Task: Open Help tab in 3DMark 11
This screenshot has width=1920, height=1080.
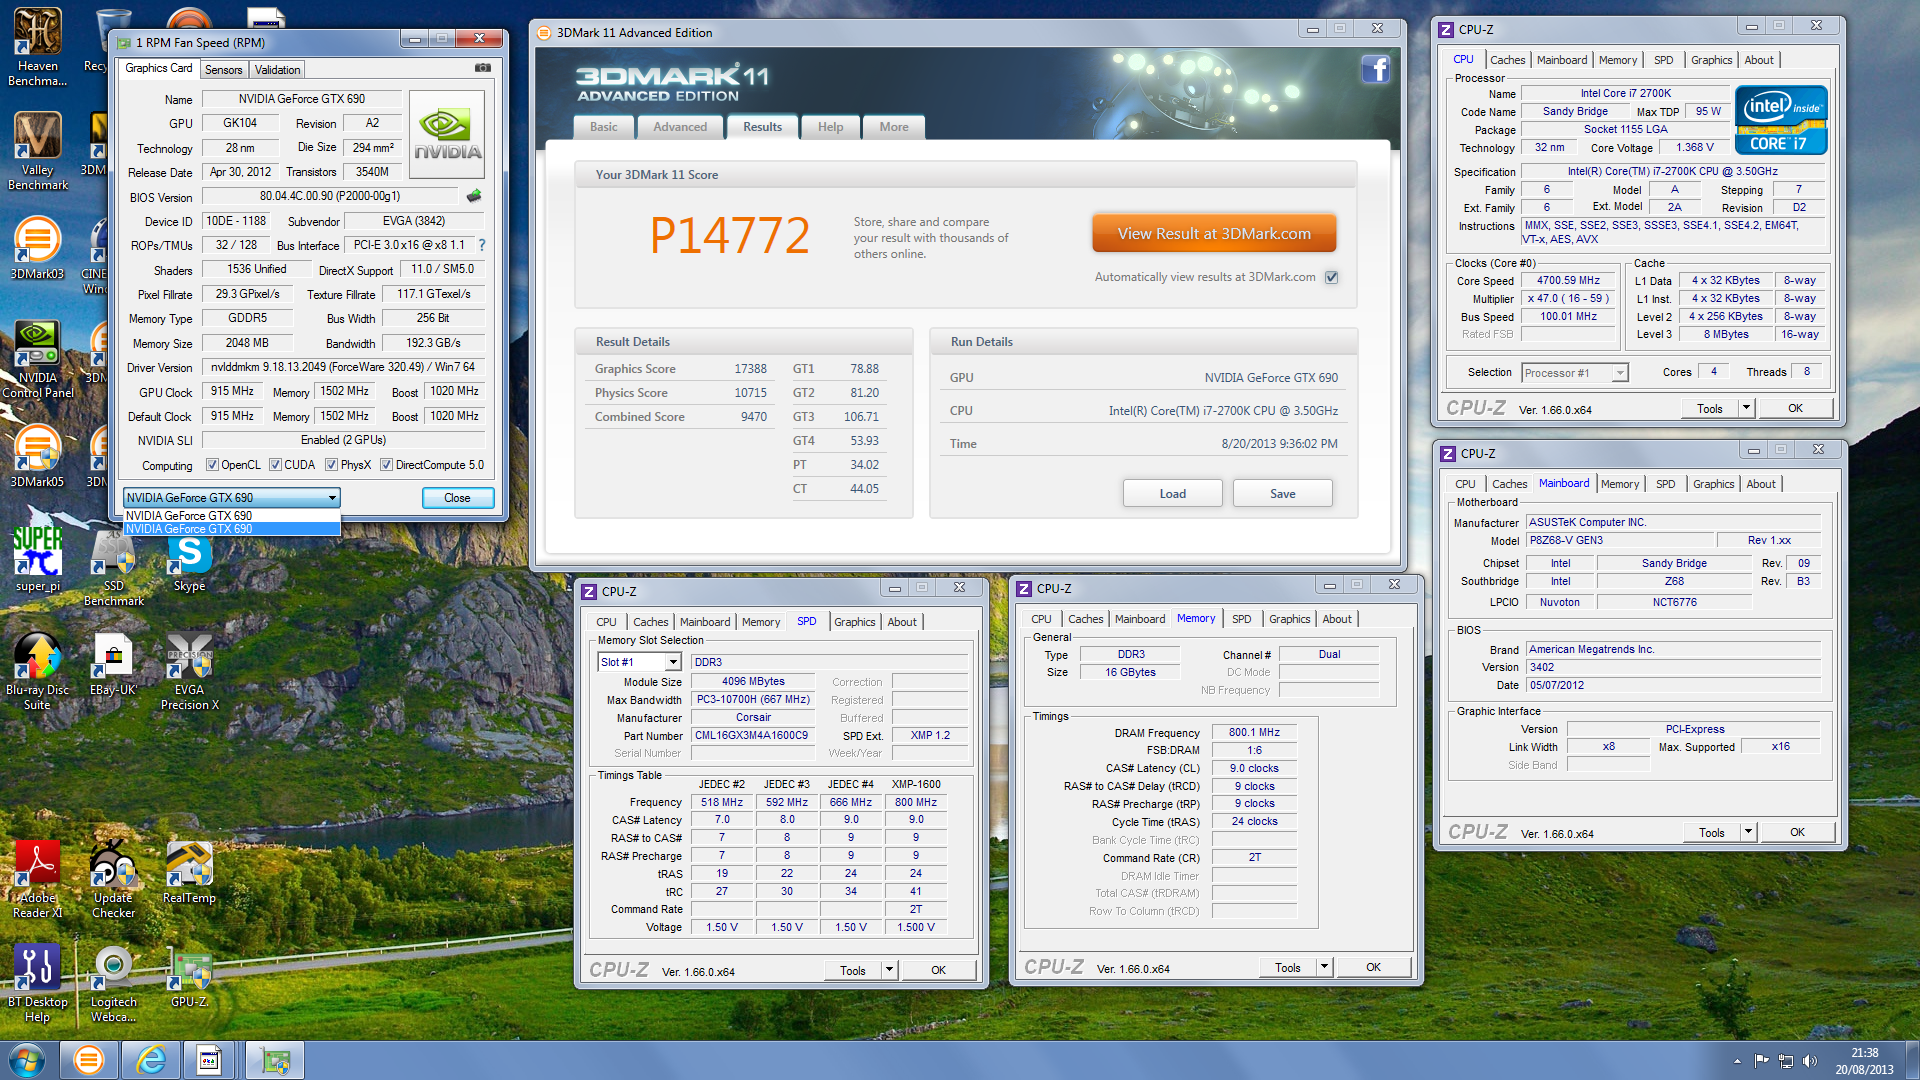Action: 831,127
